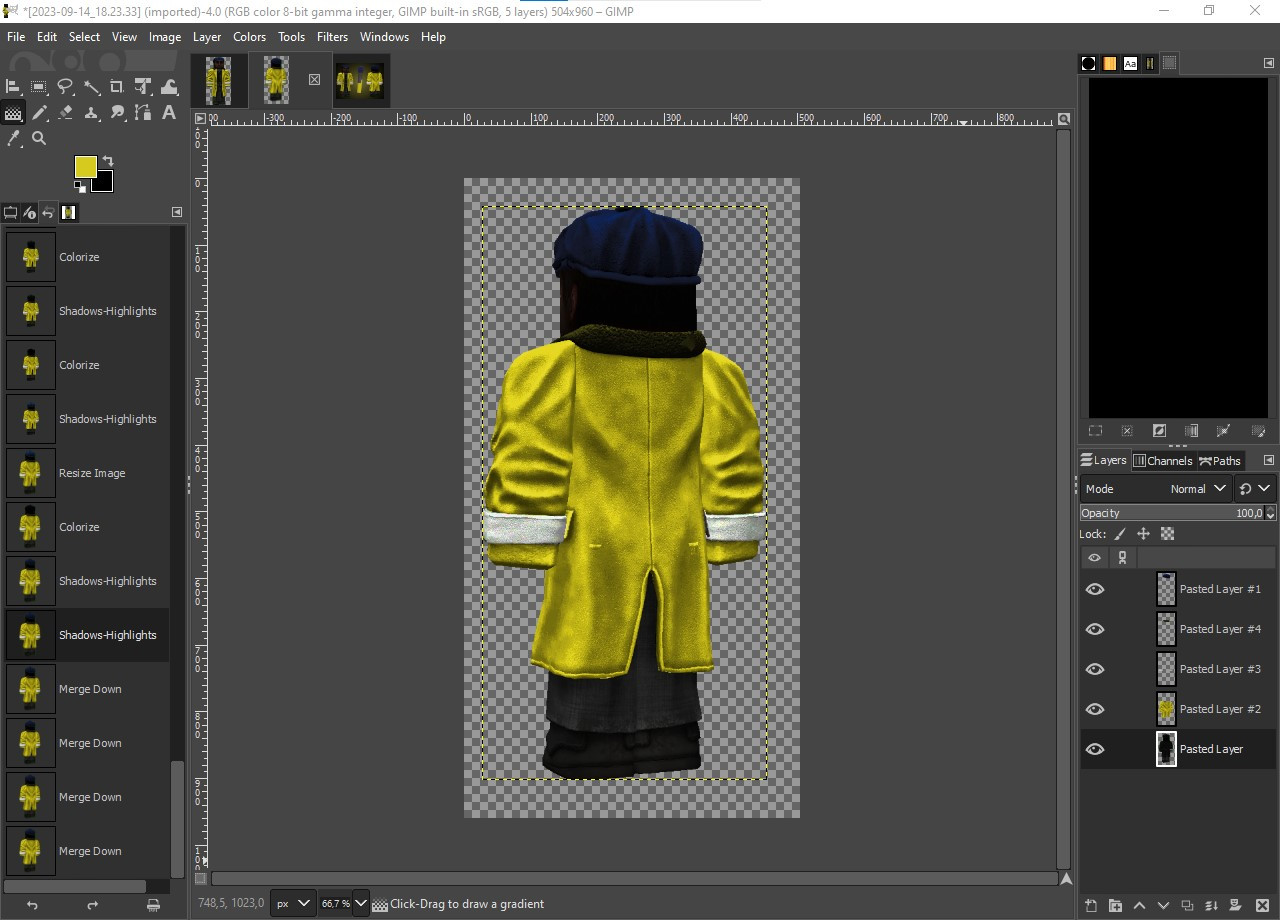This screenshot has width=1280, height=920.
Task: Click the redo arrow below the history list
Action: (x=92, y=905)
